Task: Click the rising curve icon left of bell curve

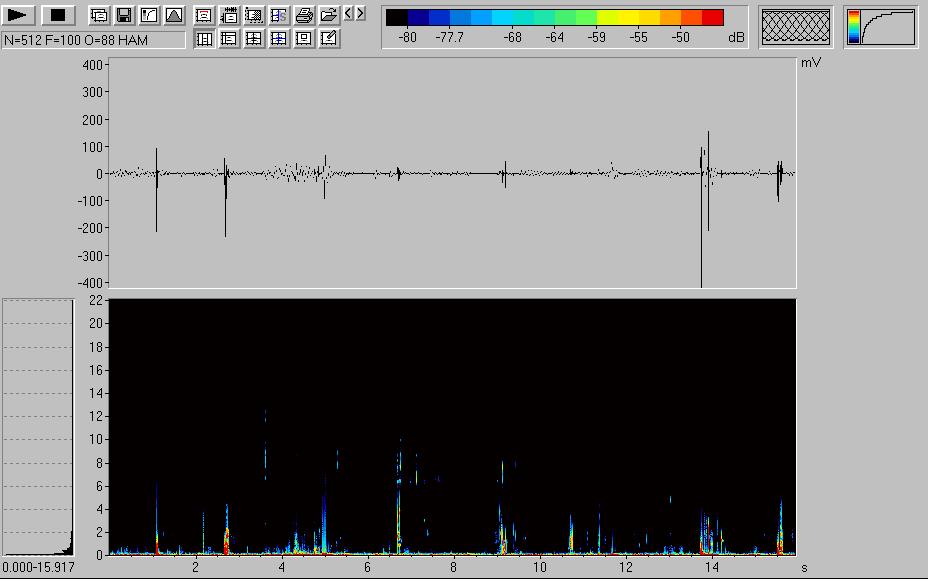Action: (x=149, y=15)
